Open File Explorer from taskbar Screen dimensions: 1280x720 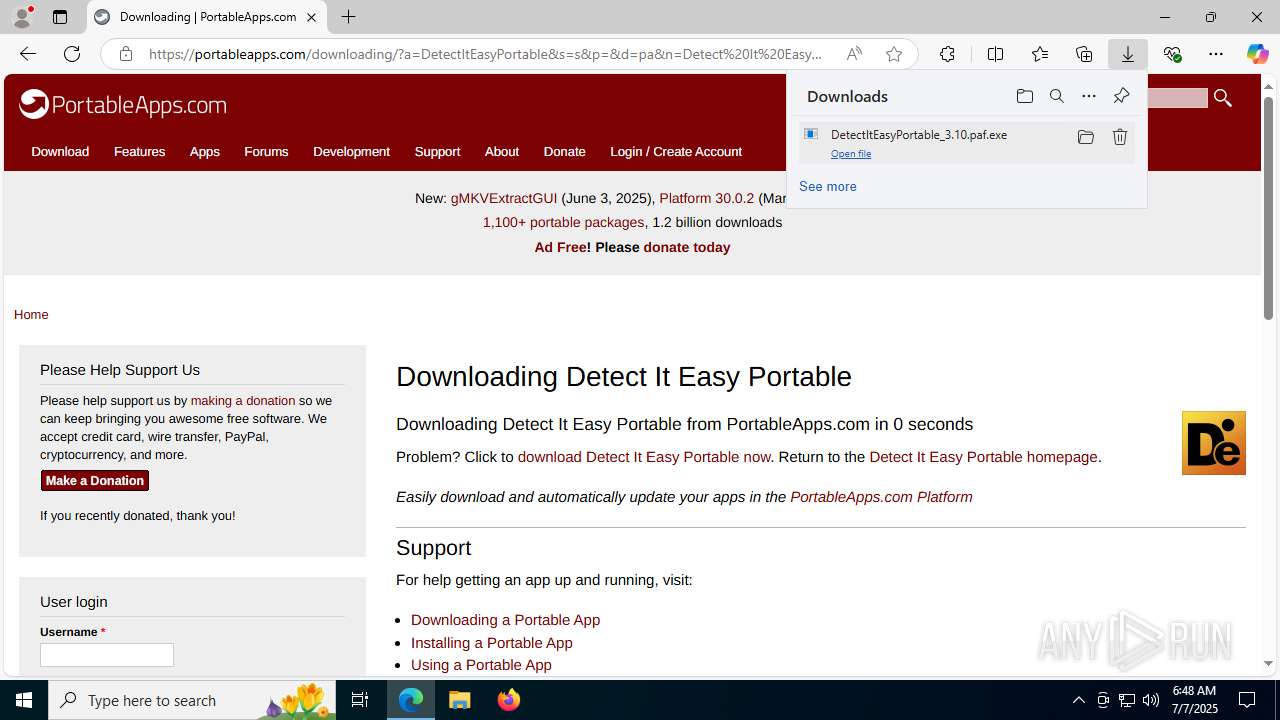(460, 700)
